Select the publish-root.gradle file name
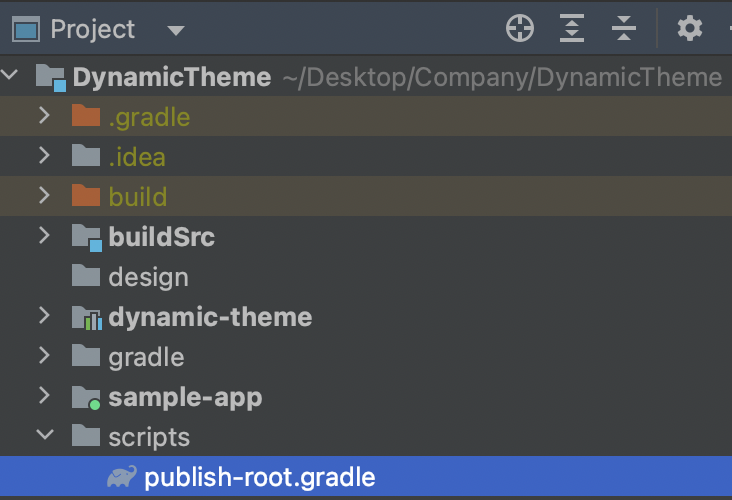The image size is (732, 500). click(260, 478)
